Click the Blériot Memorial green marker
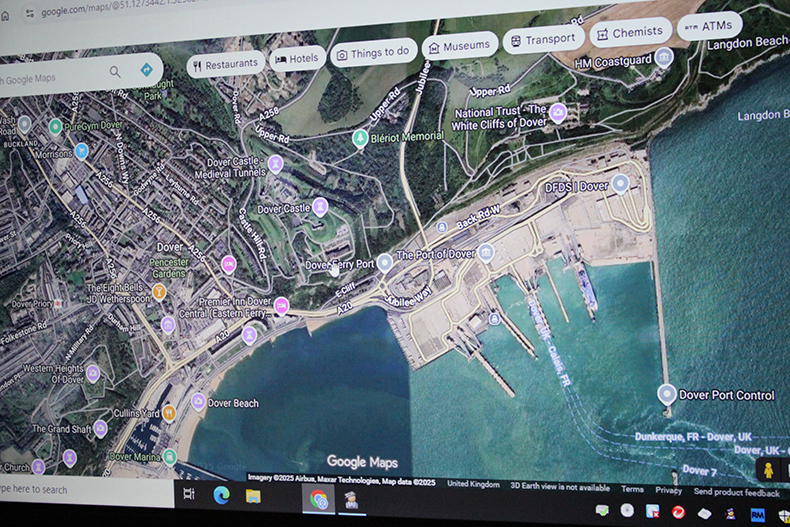Viewport: 790px width, 527px height. tap(360, 138)
